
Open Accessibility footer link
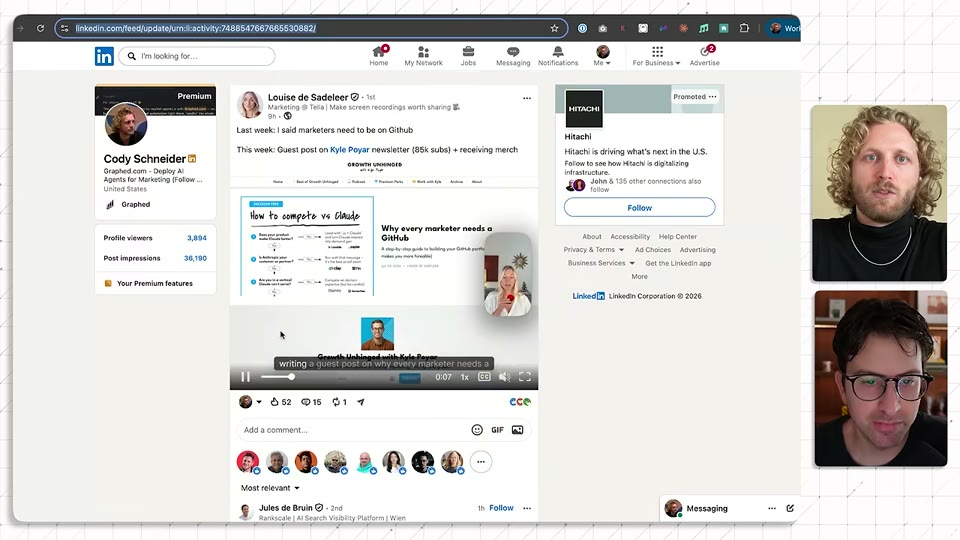[x=630, y=237]
